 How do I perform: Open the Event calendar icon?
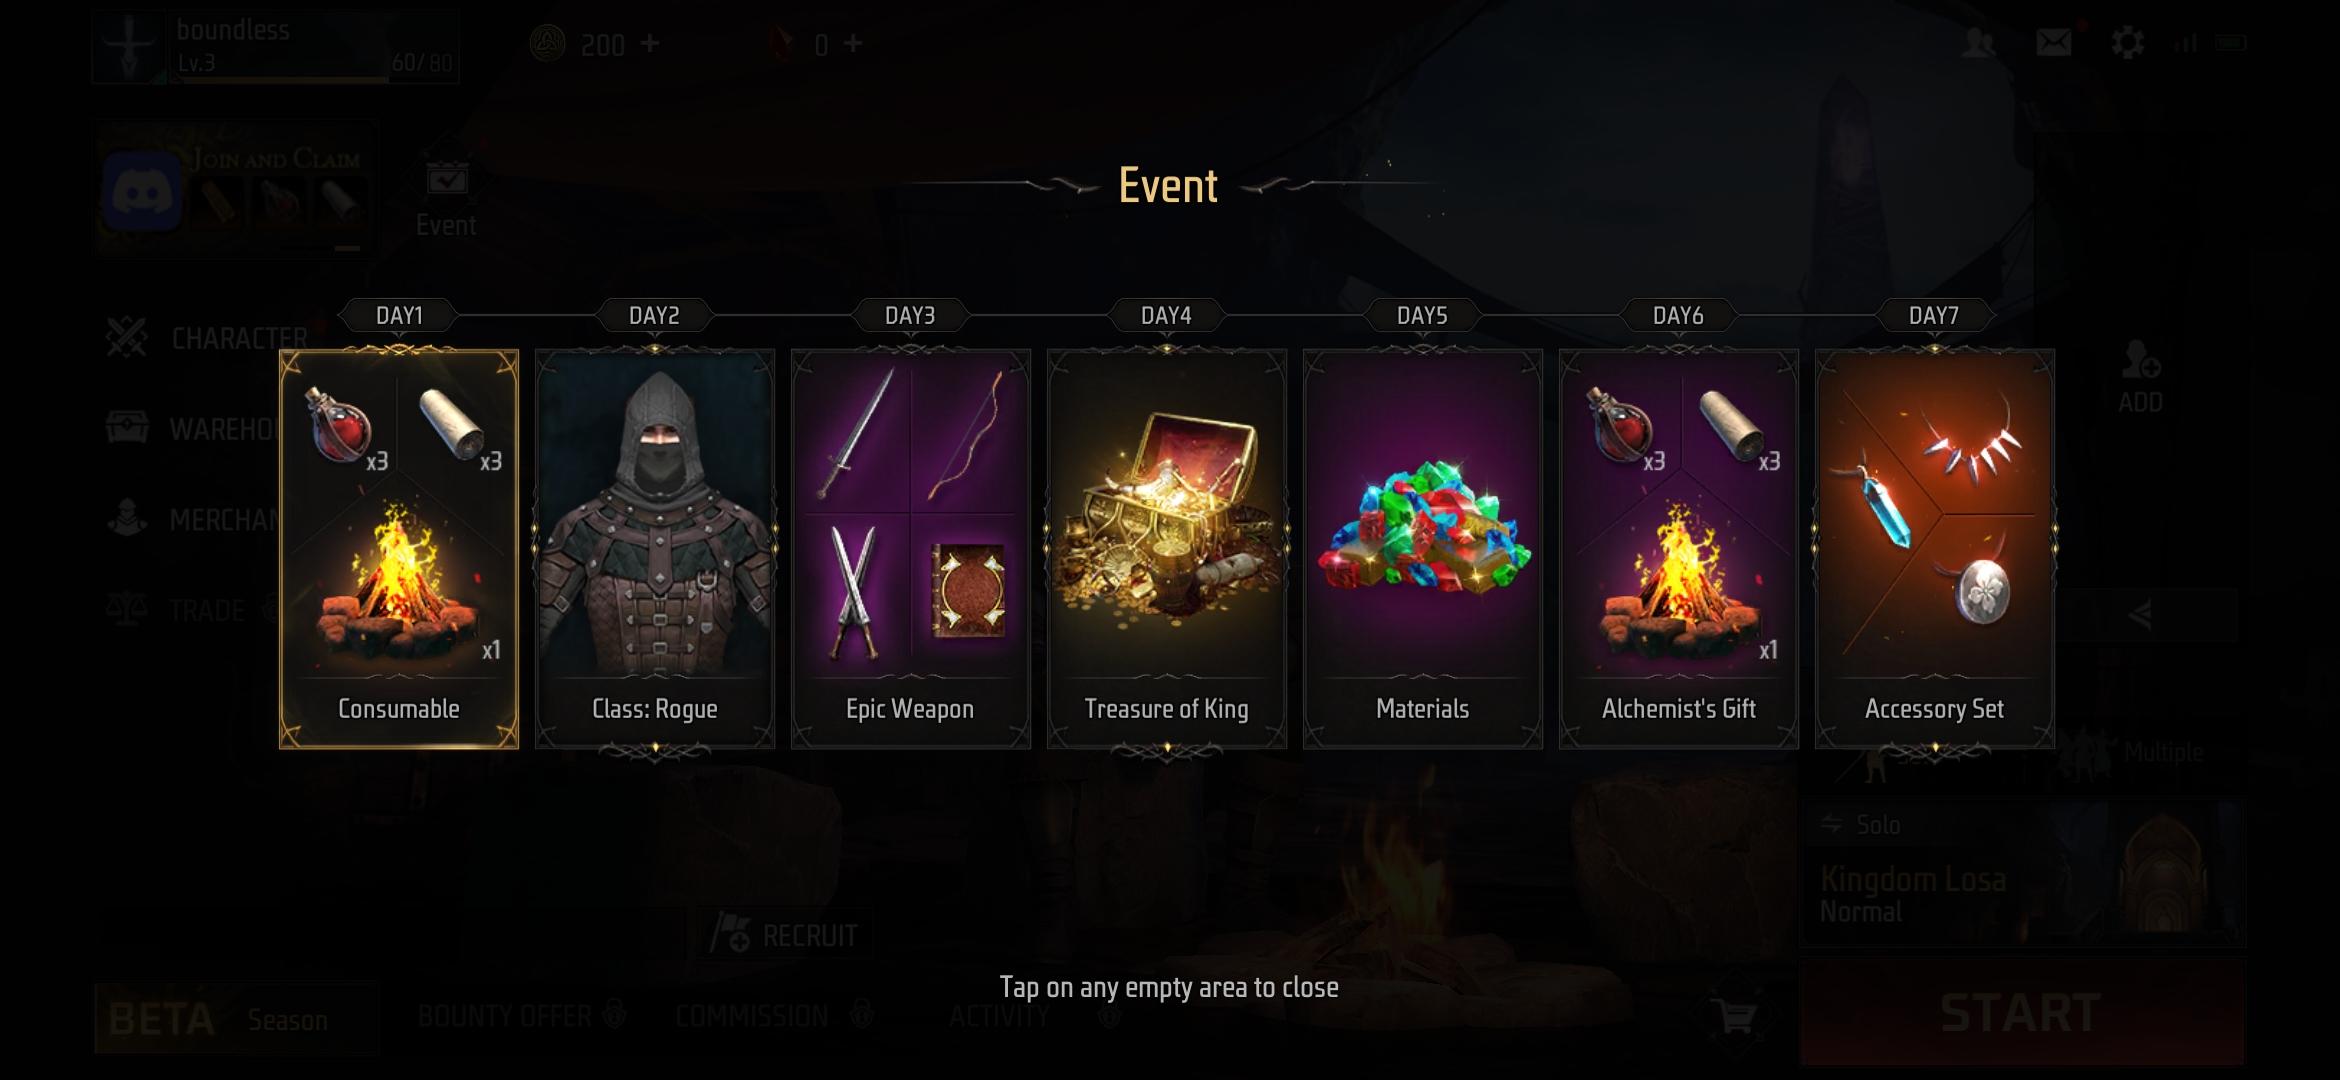[x=446, y=199]
